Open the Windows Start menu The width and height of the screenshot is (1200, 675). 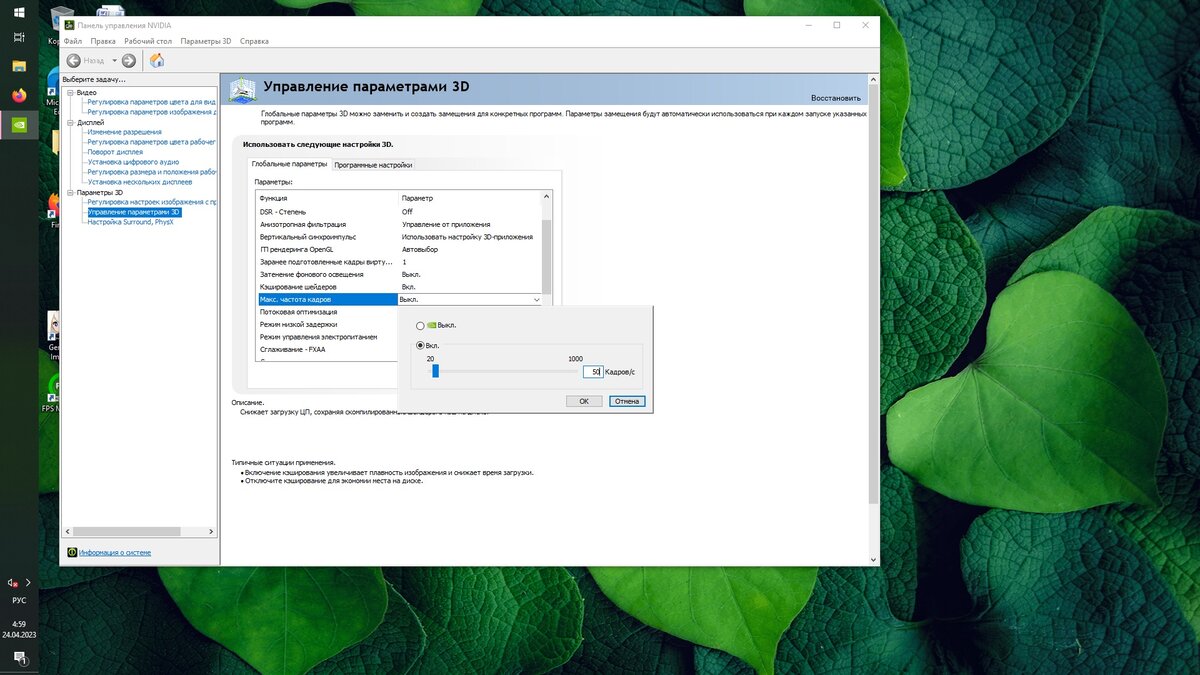coord(19,11)
